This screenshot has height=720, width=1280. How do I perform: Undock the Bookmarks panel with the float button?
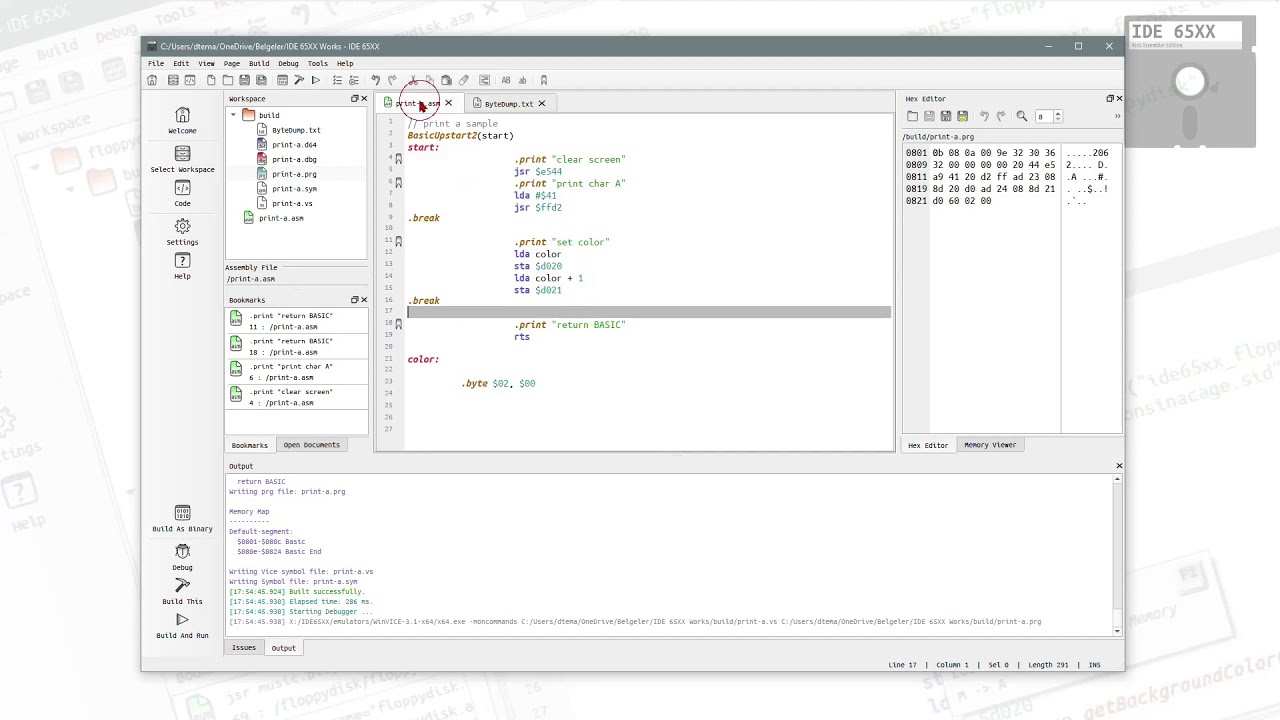354,300
